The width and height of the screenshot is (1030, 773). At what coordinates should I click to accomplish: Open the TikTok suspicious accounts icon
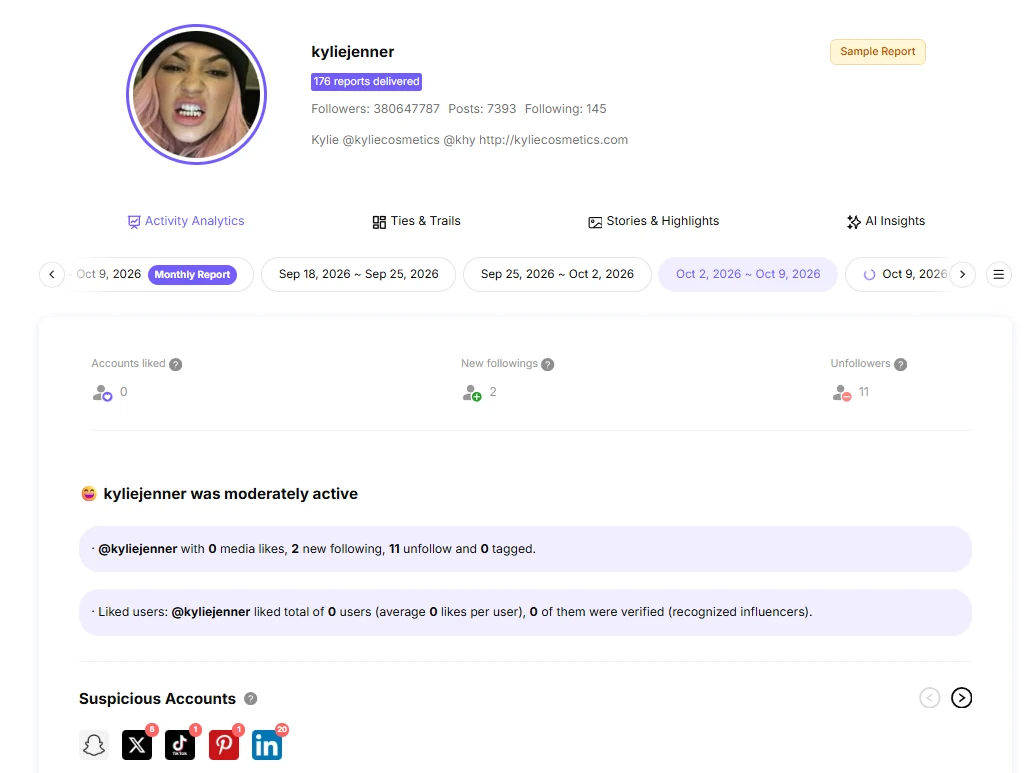[180, 745]
